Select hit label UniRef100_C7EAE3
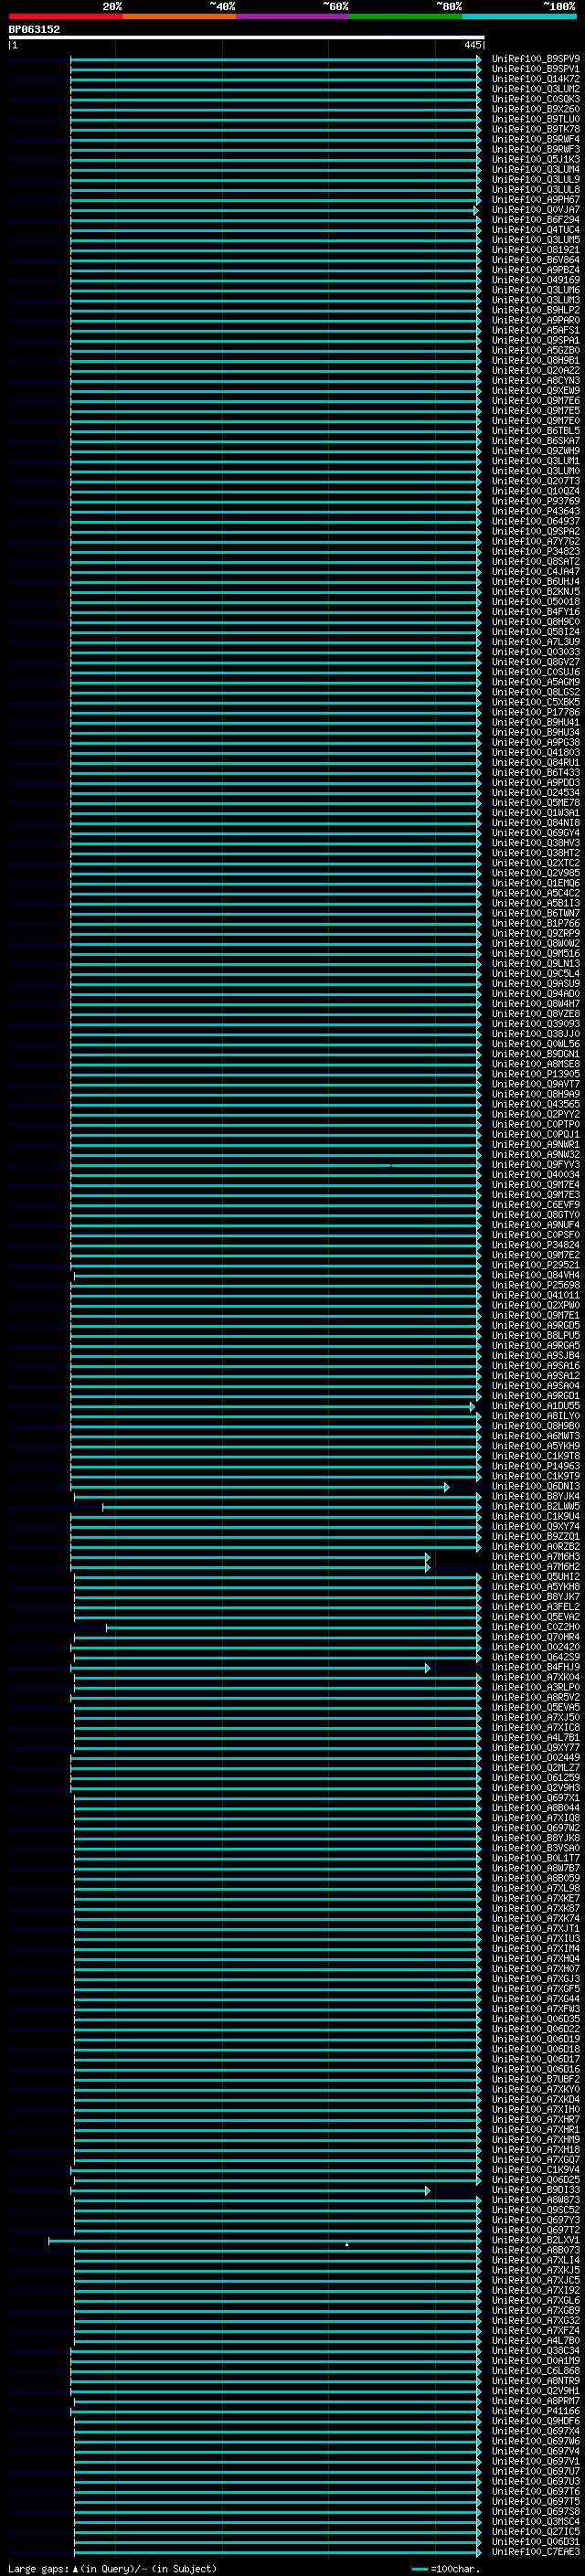The width and height of the screenshot is (585, 2576). pos(535,2551)
